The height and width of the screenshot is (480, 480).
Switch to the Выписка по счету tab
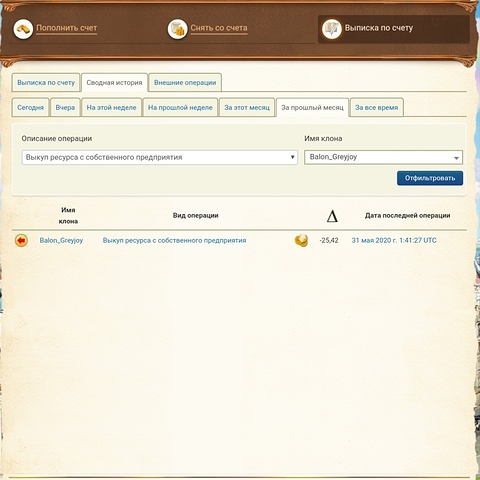point(46,83)
